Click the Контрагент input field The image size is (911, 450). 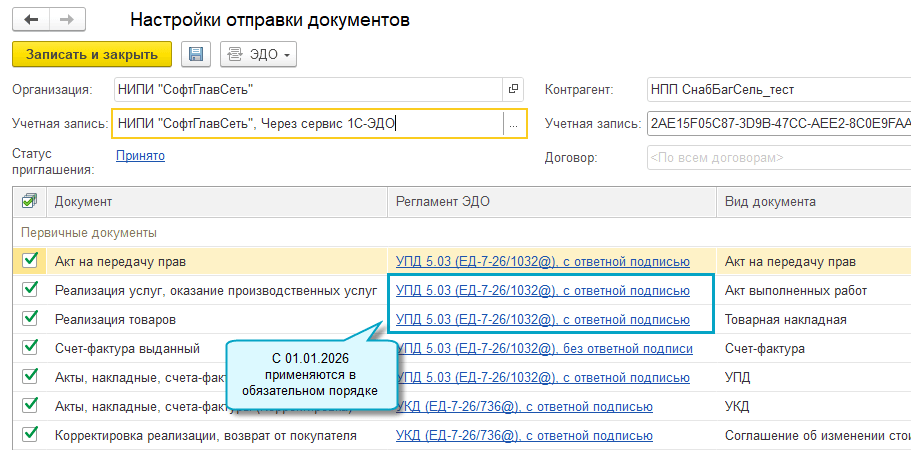point(778,89)
